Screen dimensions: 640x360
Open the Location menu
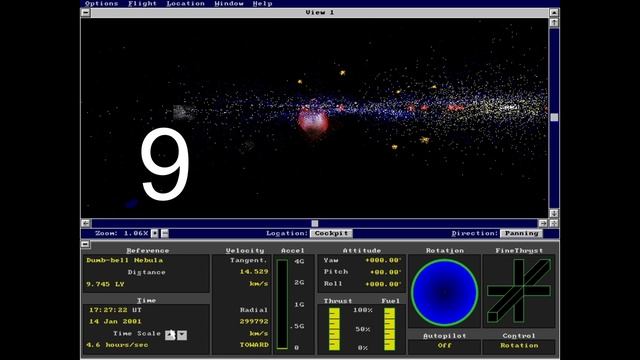(185, 4)
